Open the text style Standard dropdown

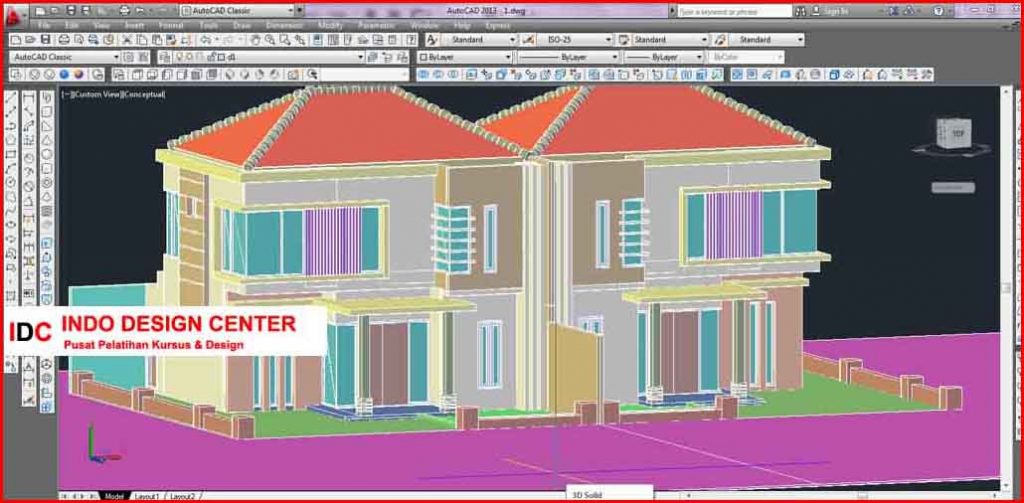click(x=513, y=40)
